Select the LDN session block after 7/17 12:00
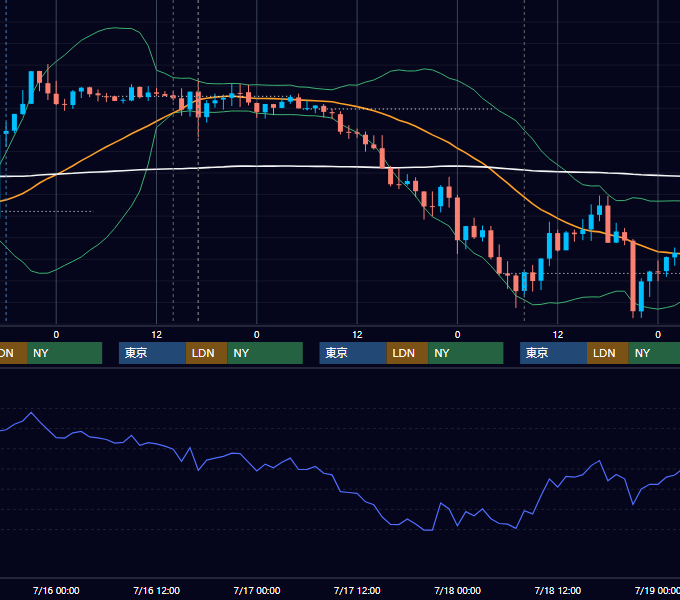The height and width of the screenshot is (600, 680). point(407,353)
